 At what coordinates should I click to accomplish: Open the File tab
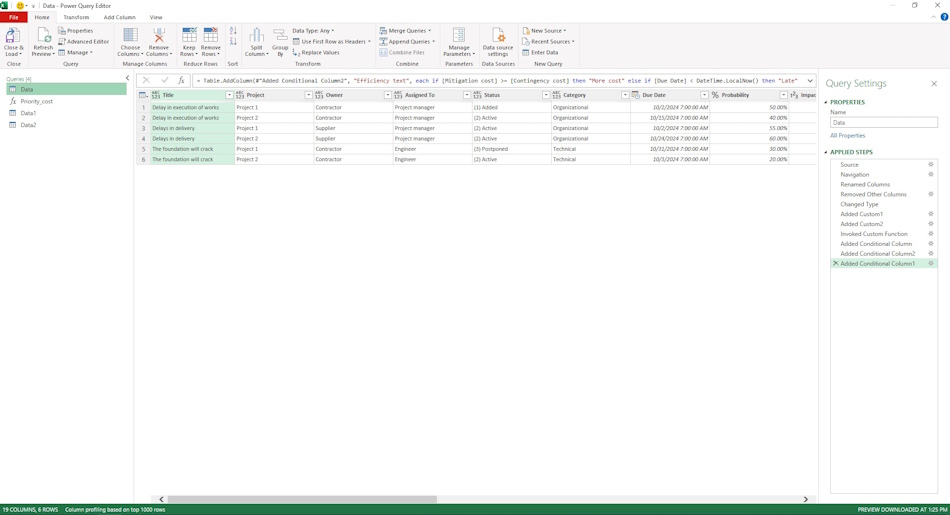click(13, 17)
